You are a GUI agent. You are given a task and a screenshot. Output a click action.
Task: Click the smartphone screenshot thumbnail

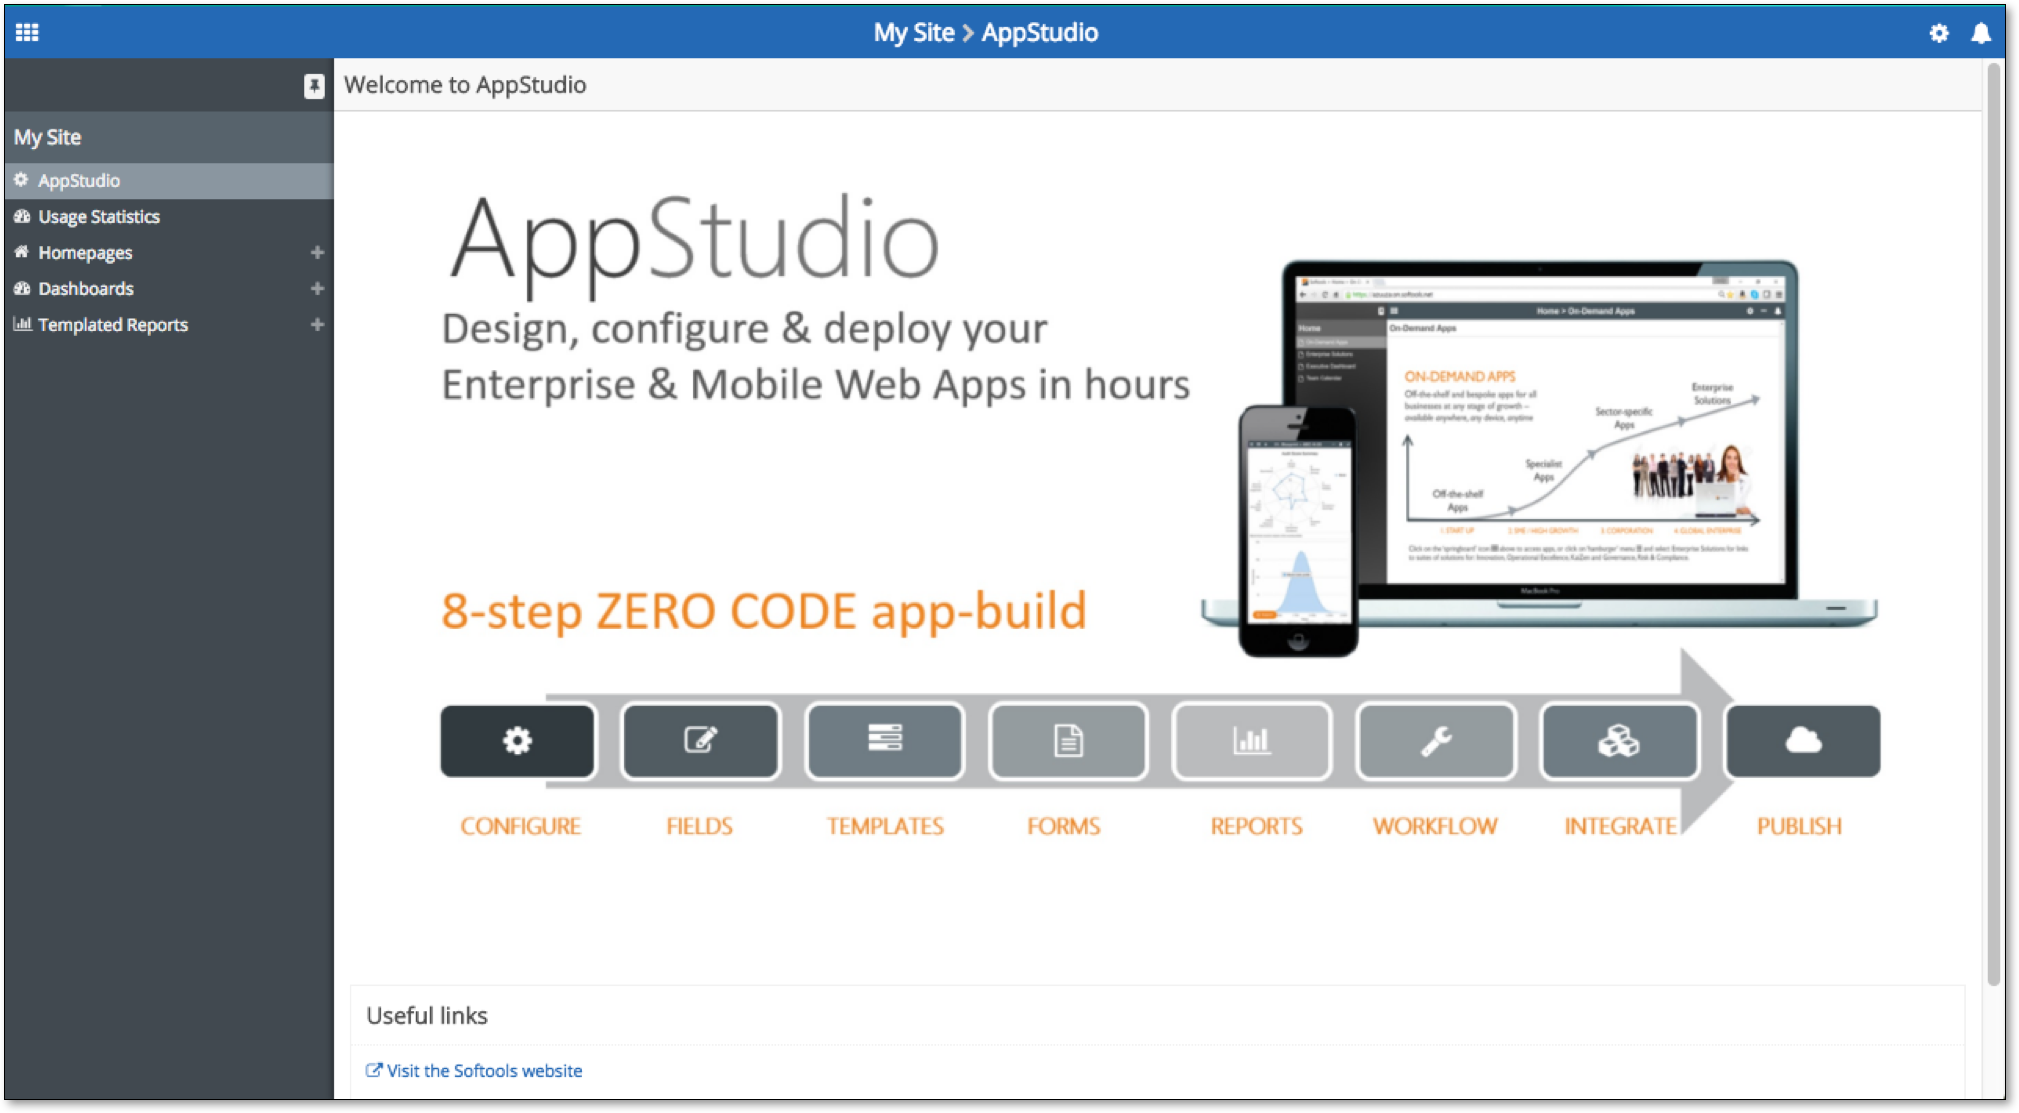pos(1298,530)
